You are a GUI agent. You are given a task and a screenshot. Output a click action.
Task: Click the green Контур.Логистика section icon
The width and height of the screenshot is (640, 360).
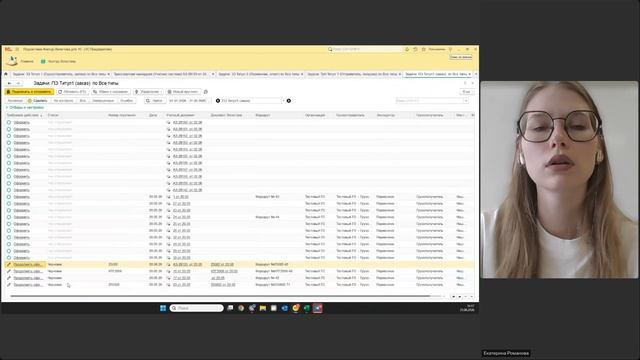43,61
